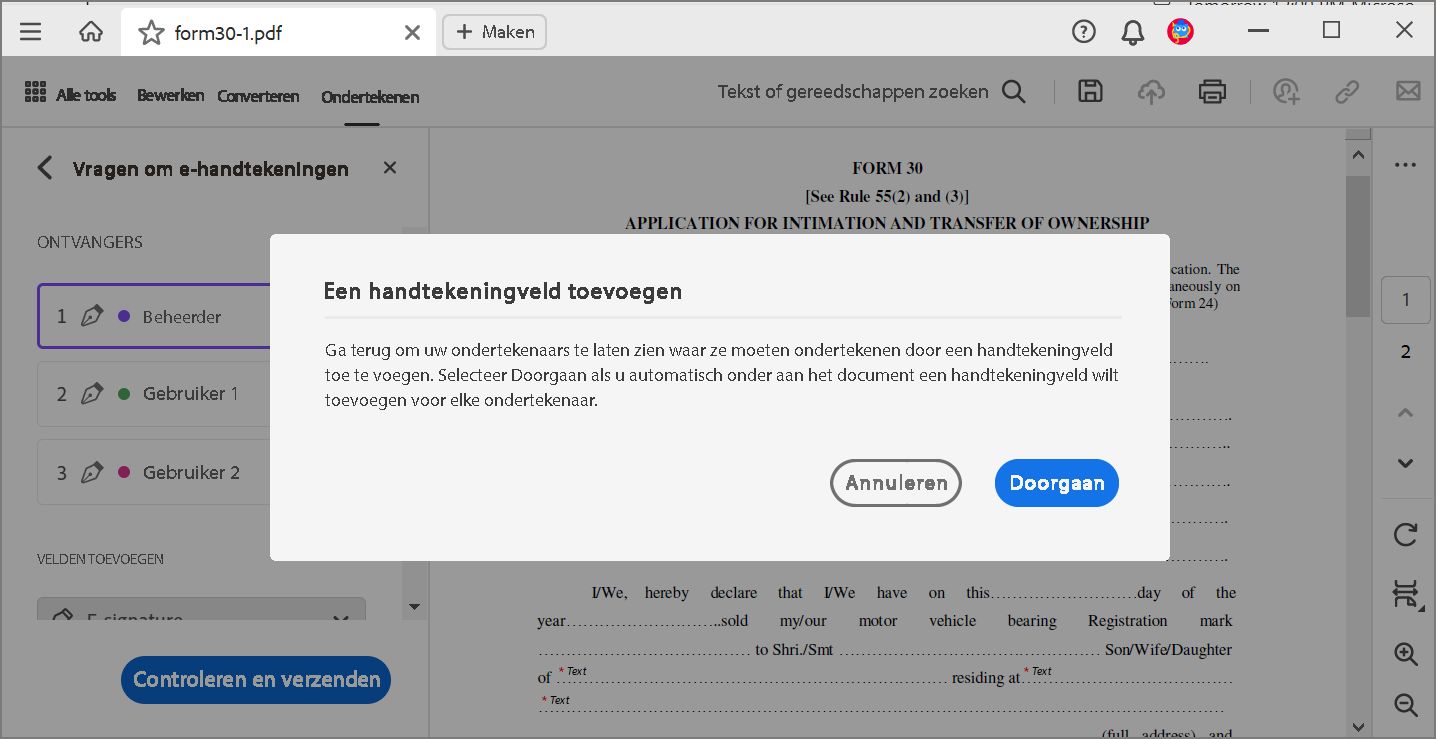Go back using the Vragen om e-handtekeningen chevron
Image resolution: width=1436 pixels, height=739 pixels.
[44, 168]
